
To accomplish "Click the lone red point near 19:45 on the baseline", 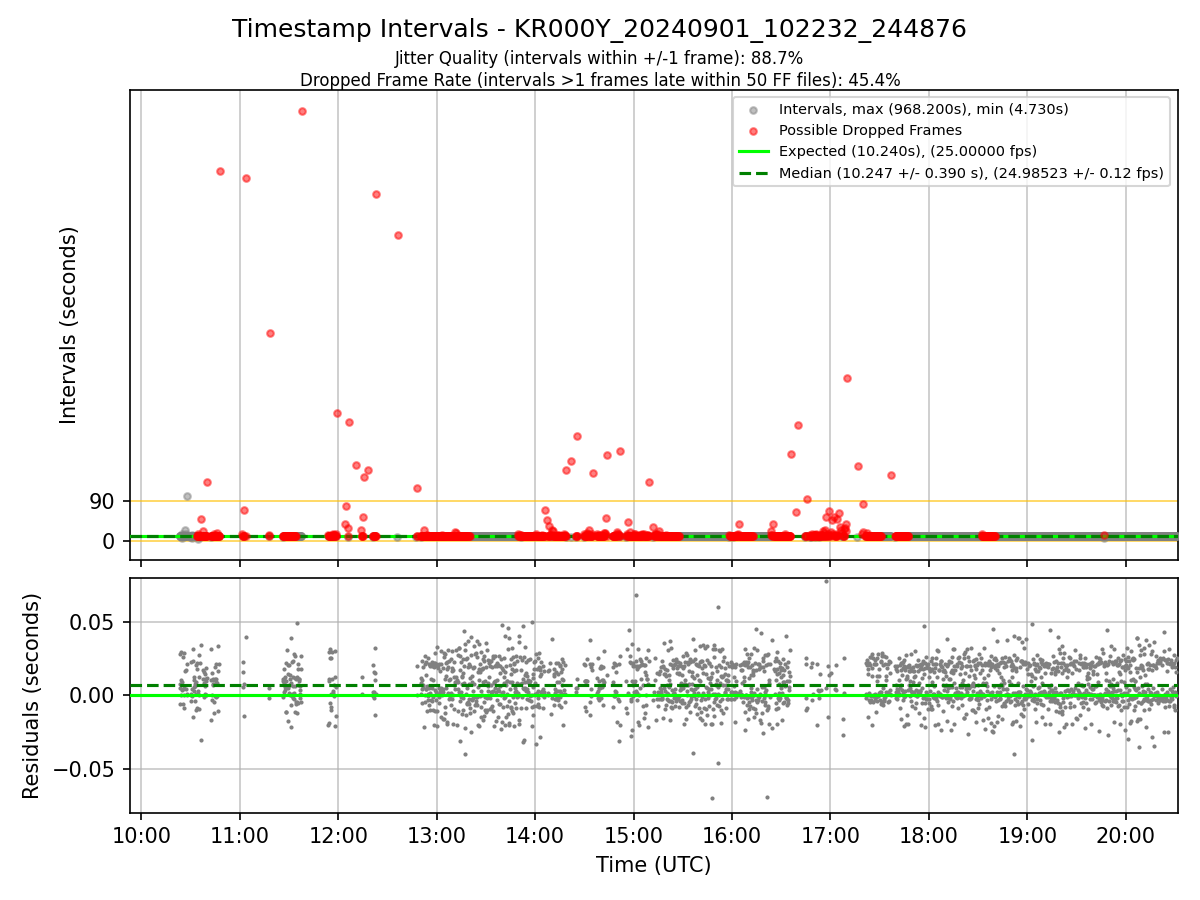I will (1105, 536).
